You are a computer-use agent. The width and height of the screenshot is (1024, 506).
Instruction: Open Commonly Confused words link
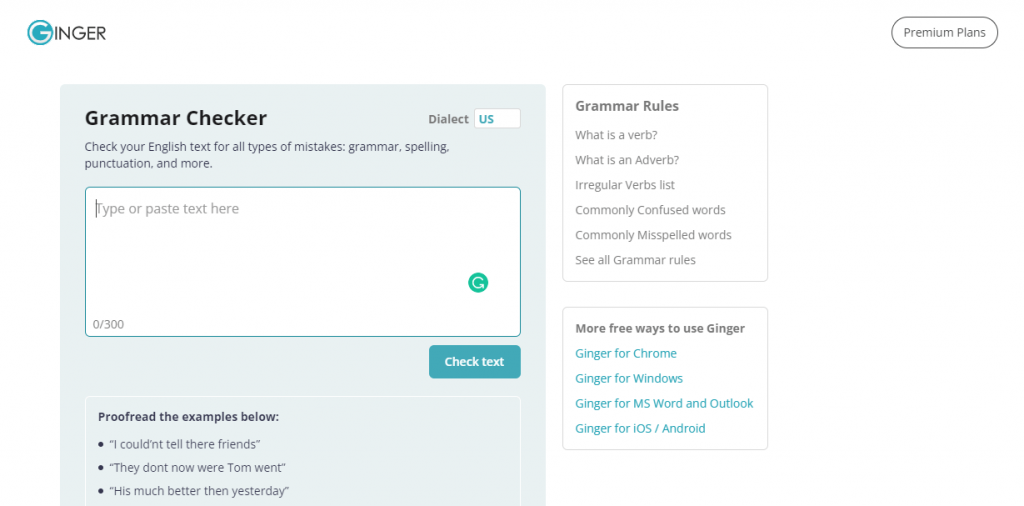click(650, 210)
